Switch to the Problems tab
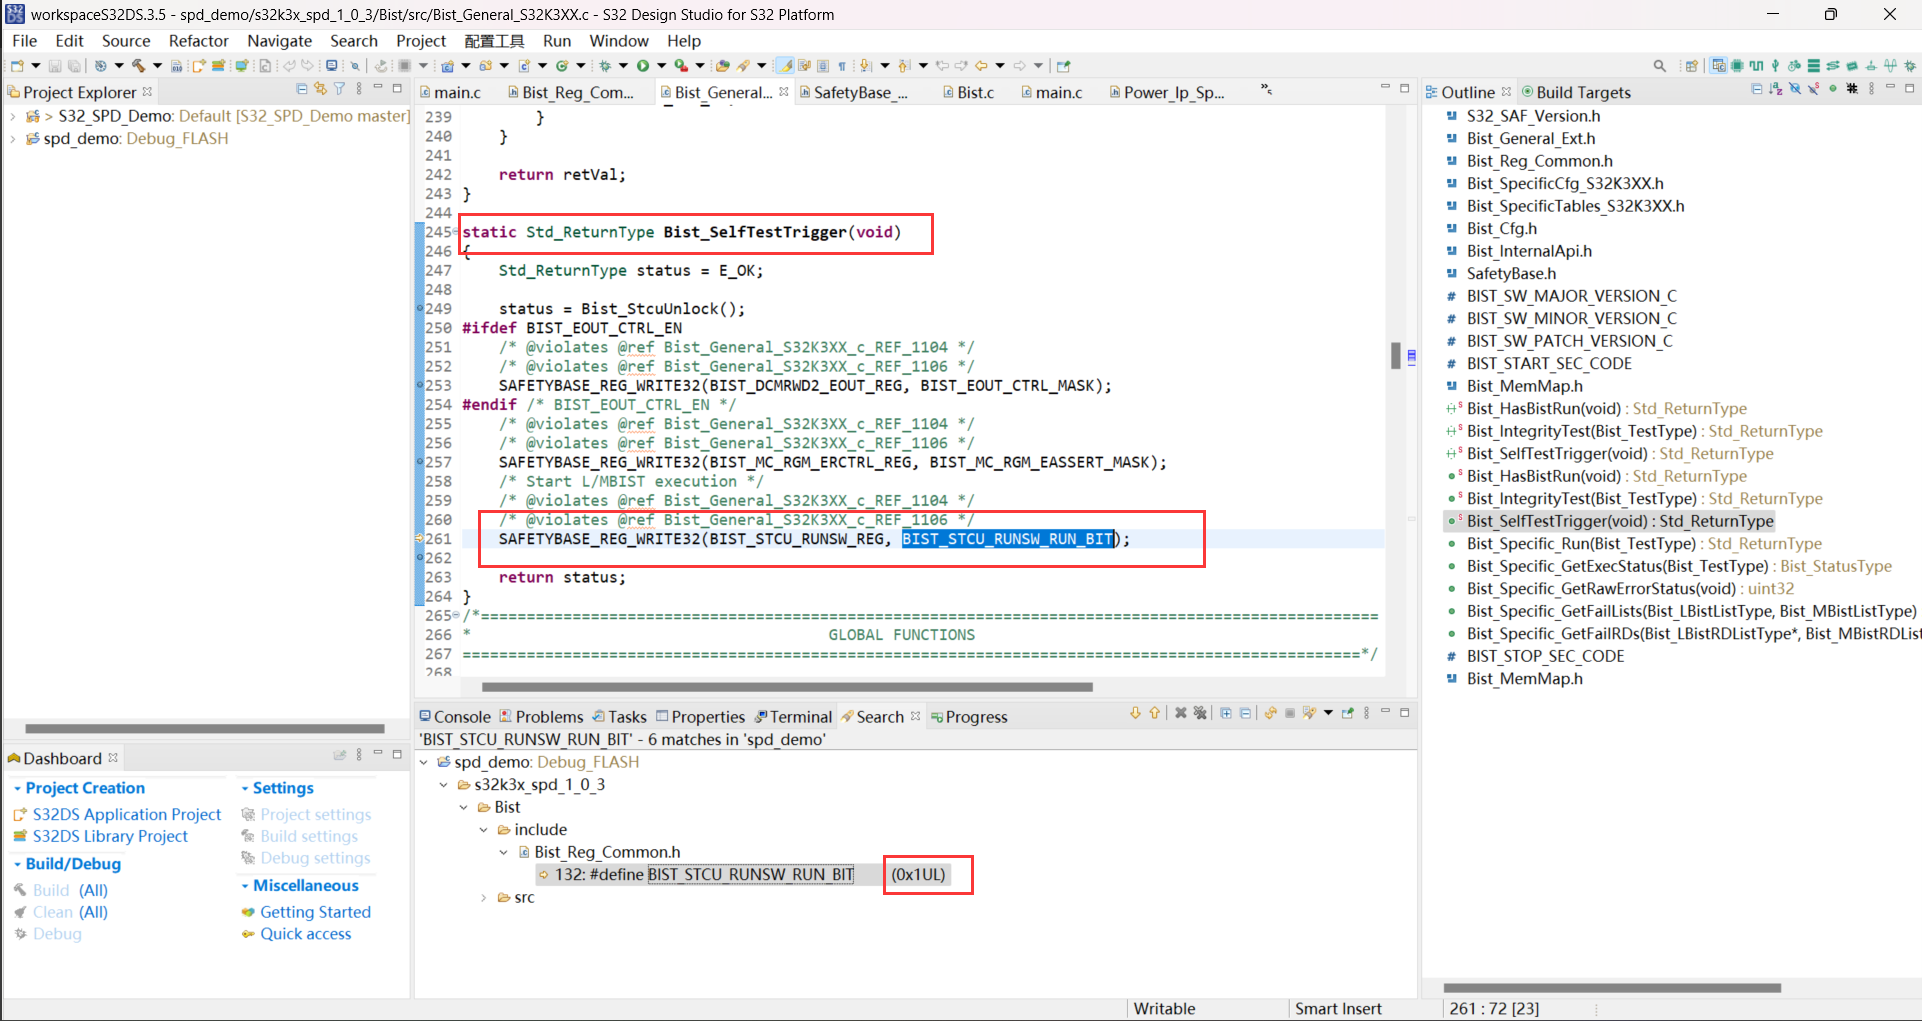1922x1021 pixels. tap(550, 716)
